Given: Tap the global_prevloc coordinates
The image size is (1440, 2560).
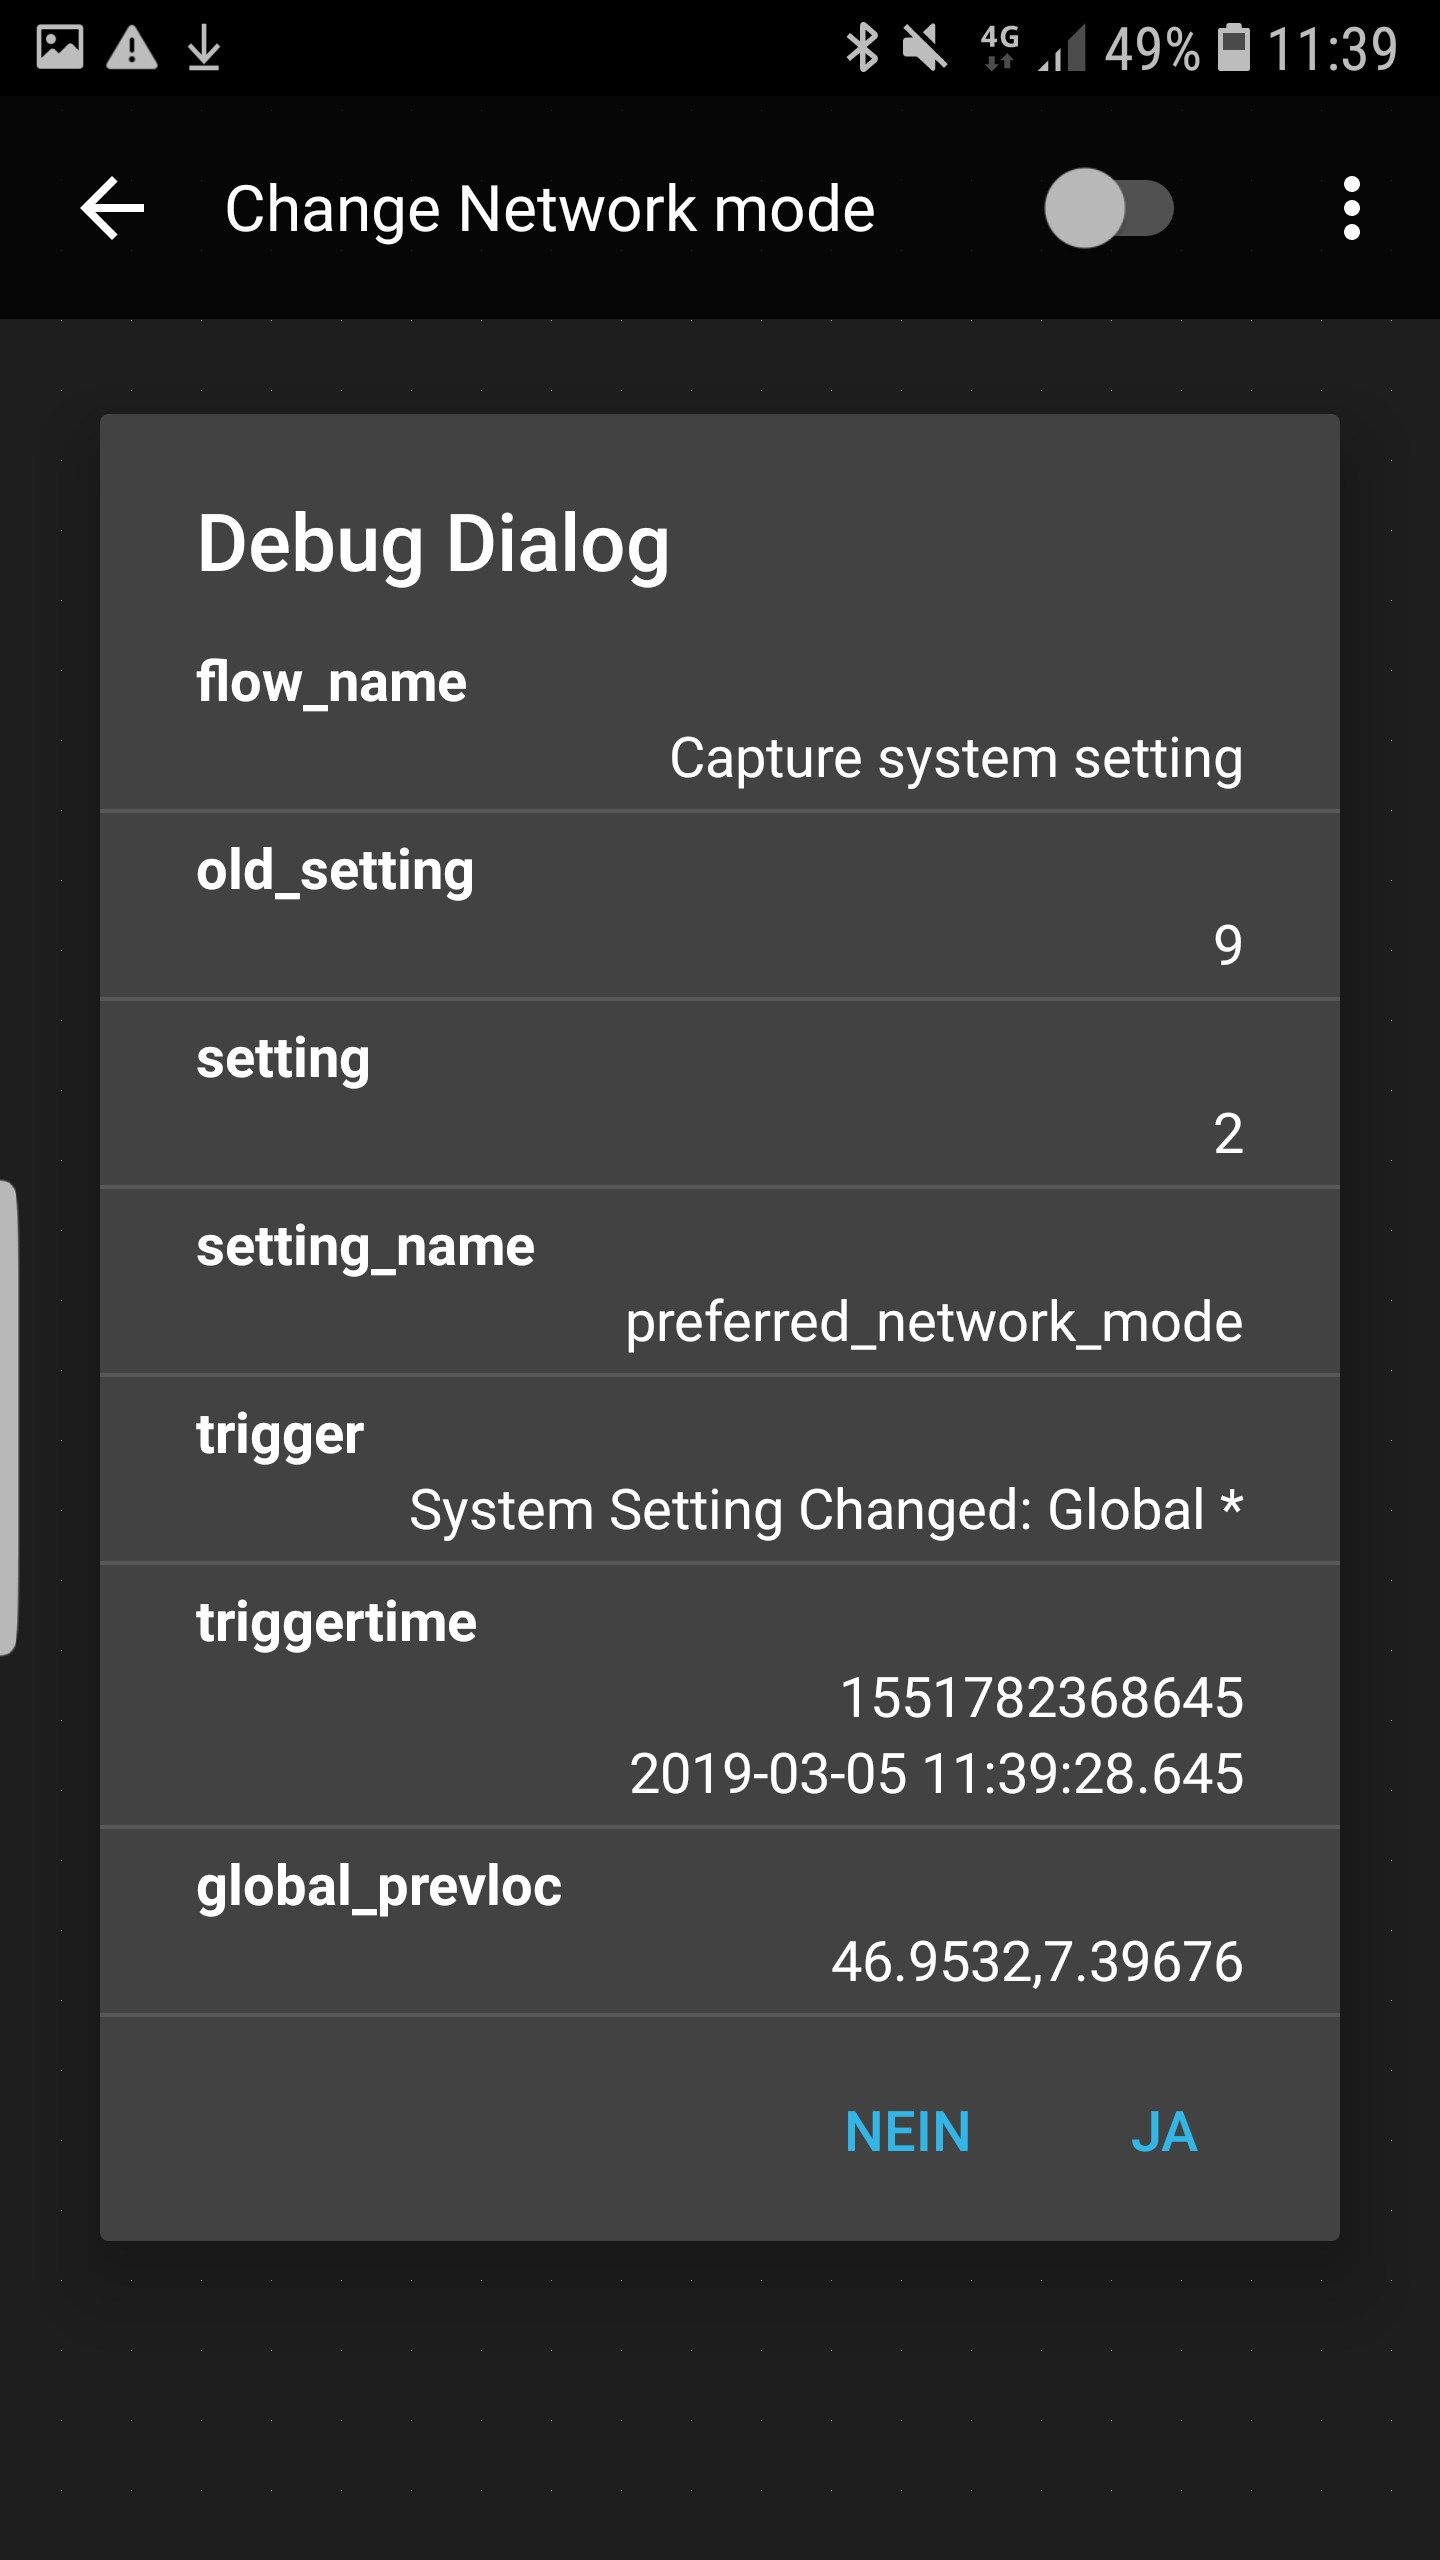Looking at the screenshot, I should click(1037, 1961).
